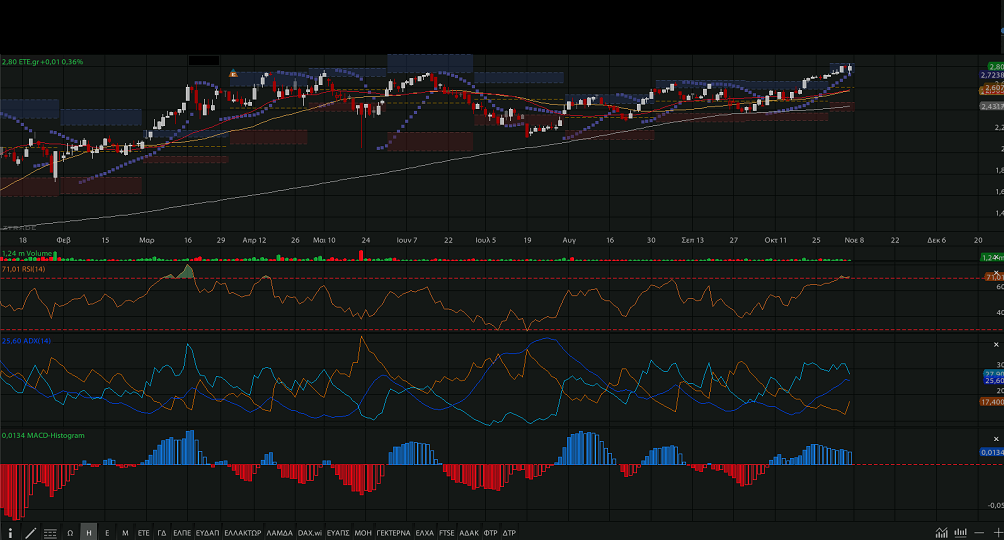Zoom in with the plus icon
The image size is (1004, 540).
[997, 533]
